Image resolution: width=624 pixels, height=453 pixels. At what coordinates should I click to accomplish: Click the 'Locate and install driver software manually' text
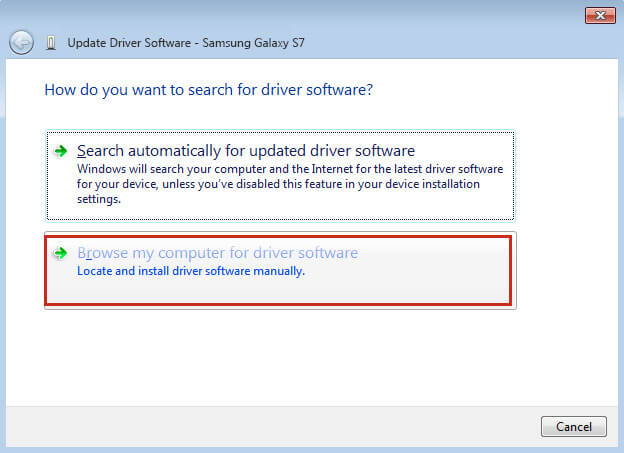point(191,271)
